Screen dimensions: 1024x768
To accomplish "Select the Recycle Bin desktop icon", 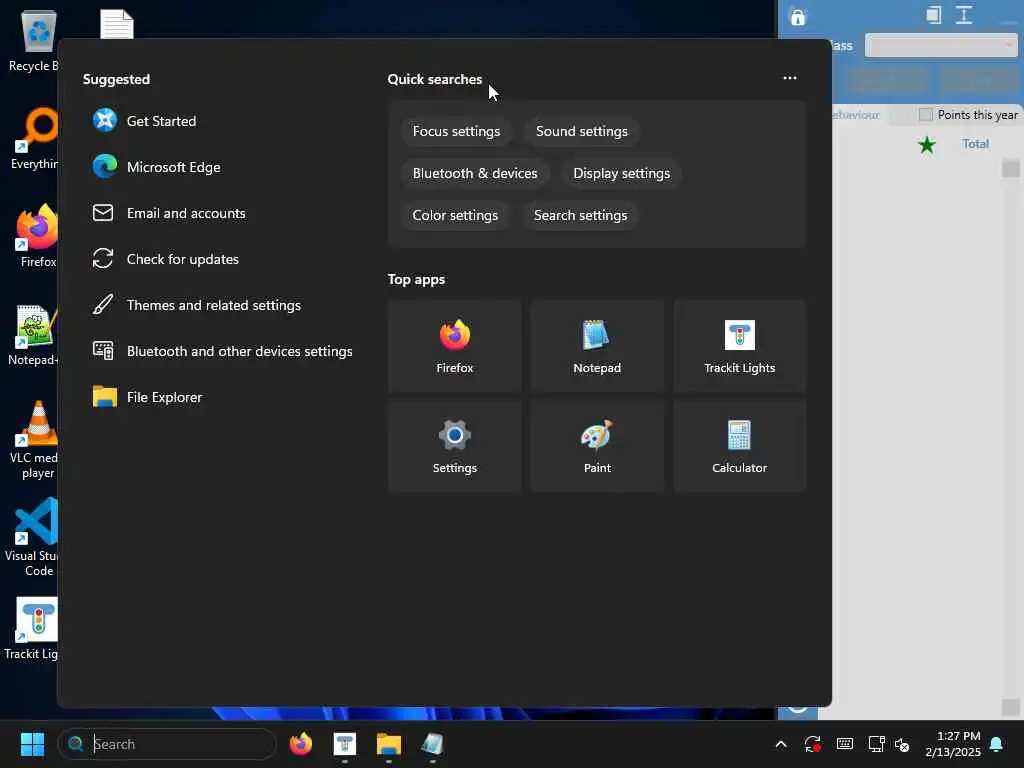I will [x=34, y=41].
